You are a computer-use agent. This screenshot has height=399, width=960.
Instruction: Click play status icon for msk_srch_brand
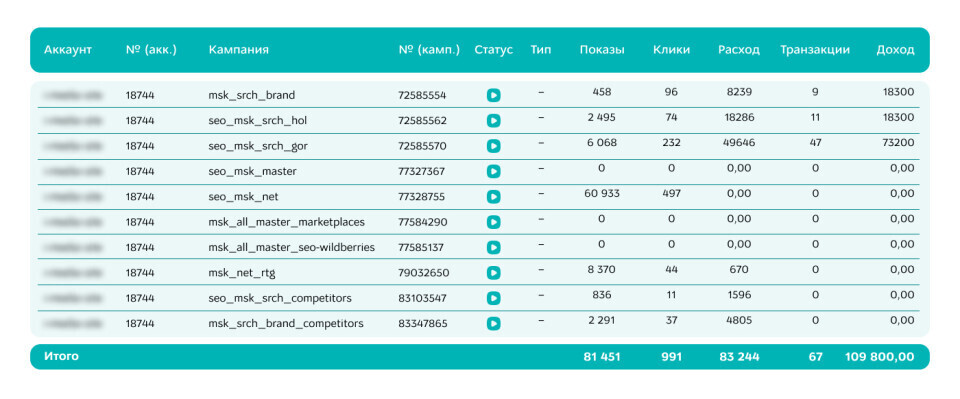tap(493, 95)
